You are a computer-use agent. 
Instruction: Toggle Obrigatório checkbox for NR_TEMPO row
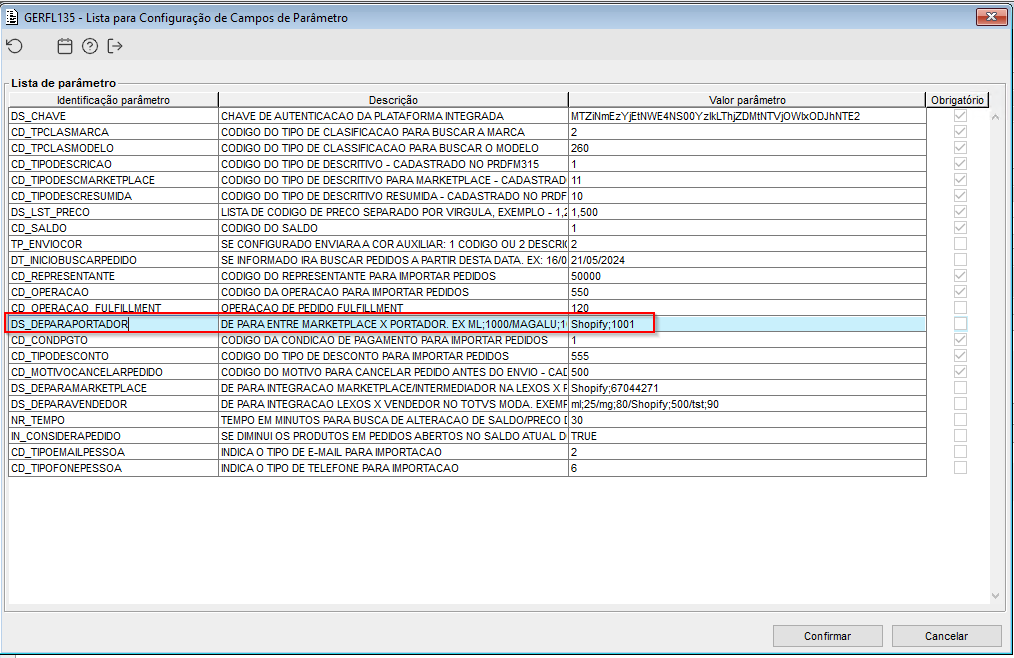[x=960, y=420]
